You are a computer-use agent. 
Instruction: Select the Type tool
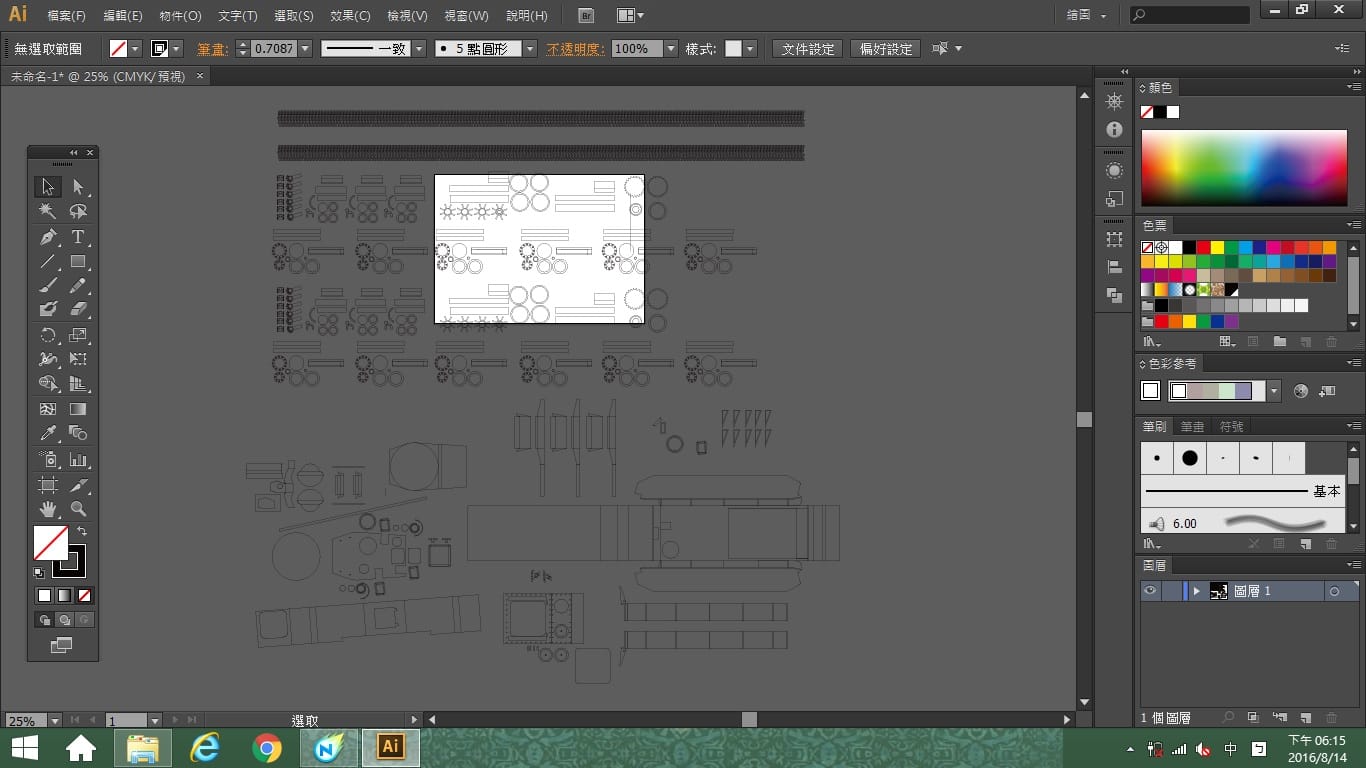pyautogui.click(x=78, y=237)
